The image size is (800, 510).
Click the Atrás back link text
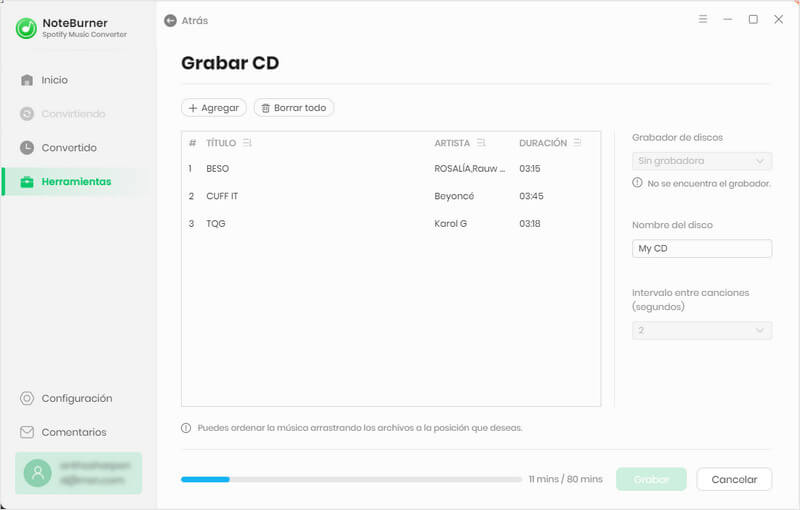pos(195,21)
